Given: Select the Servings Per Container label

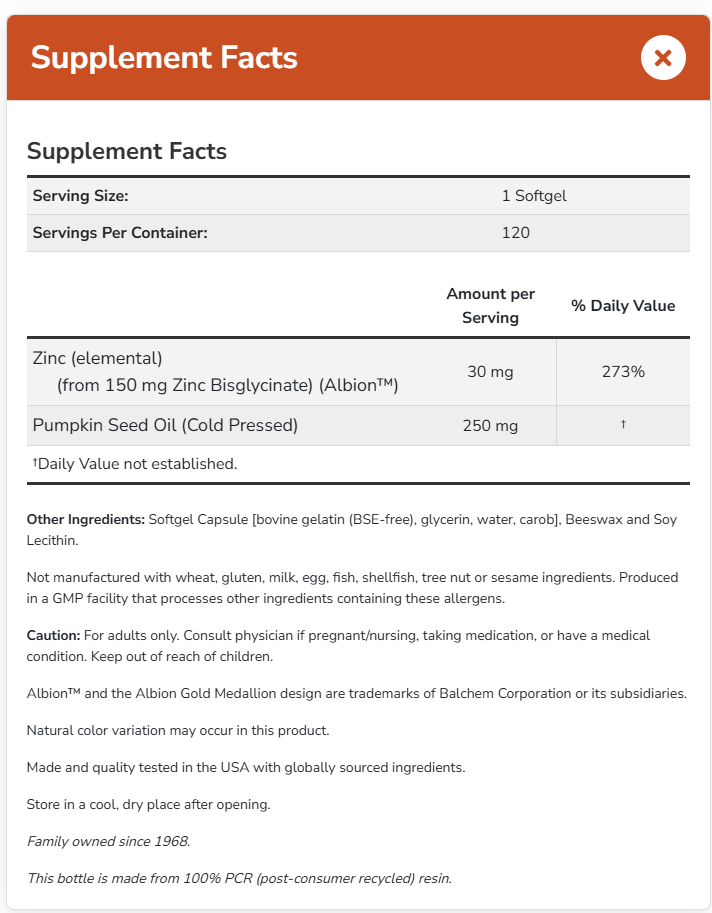Looking at the screenshot, I should point(120,233).
